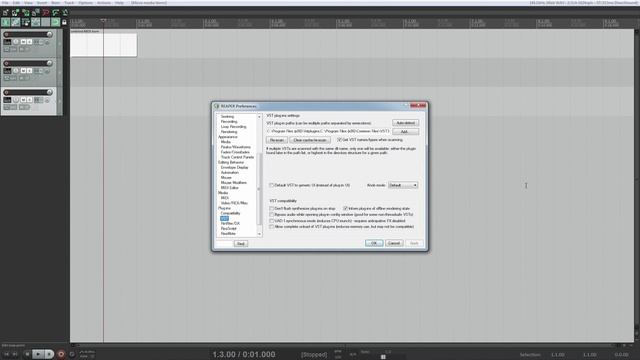The image size is (640, 360).
Task: Select Editing Behavior in the preferences tree
Action: (x=231, y=162)
